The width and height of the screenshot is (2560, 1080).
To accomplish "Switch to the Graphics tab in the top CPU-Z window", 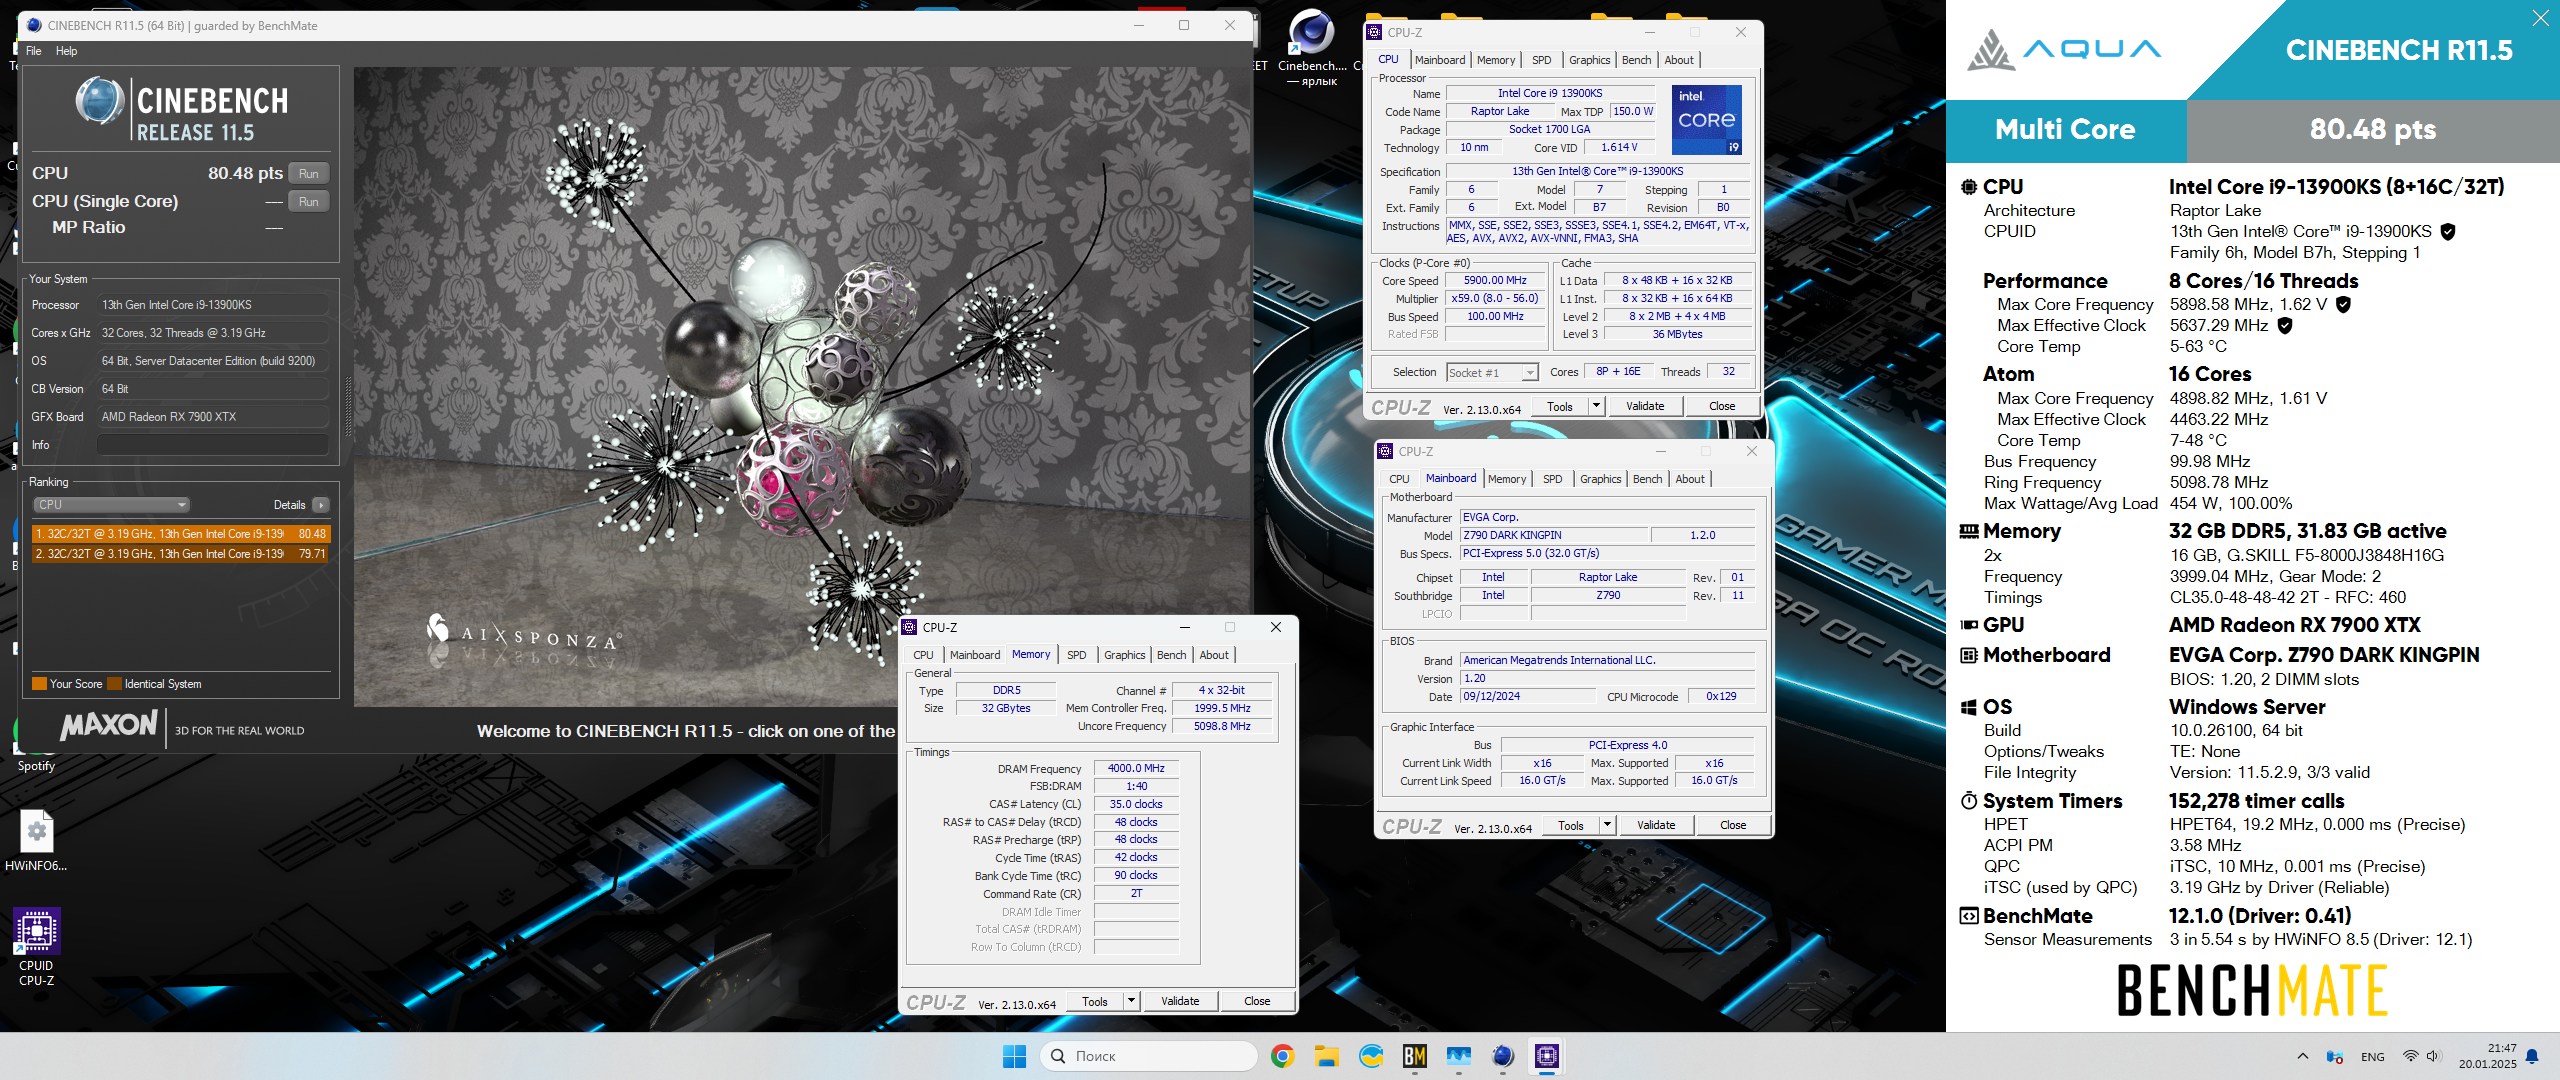I will click(1589, 60).
